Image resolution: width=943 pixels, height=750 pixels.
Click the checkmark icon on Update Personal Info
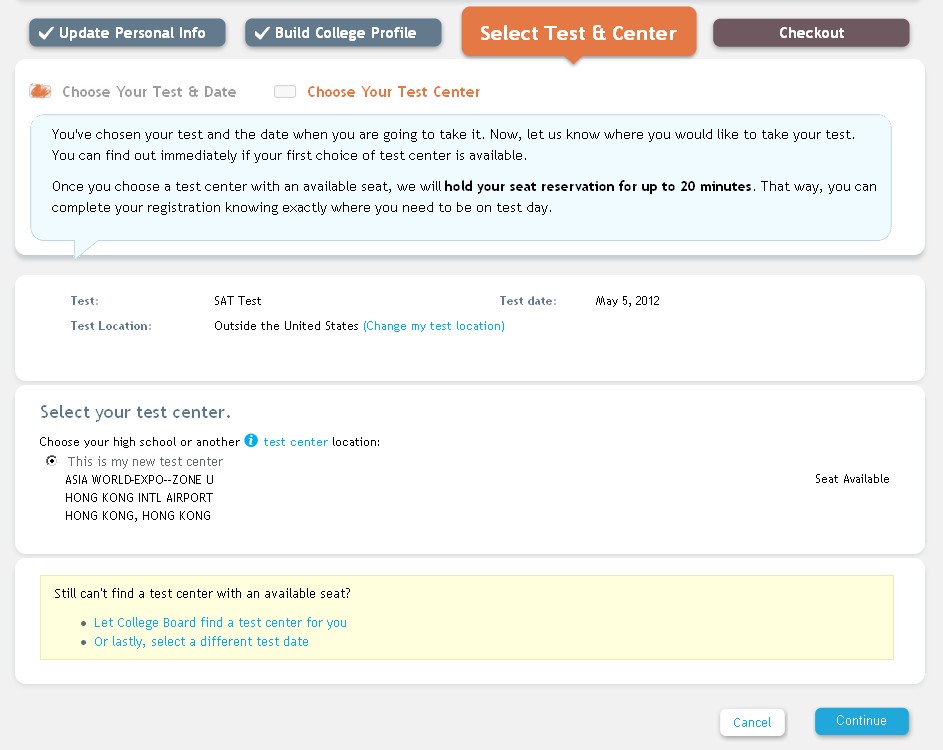pos(45,33)
